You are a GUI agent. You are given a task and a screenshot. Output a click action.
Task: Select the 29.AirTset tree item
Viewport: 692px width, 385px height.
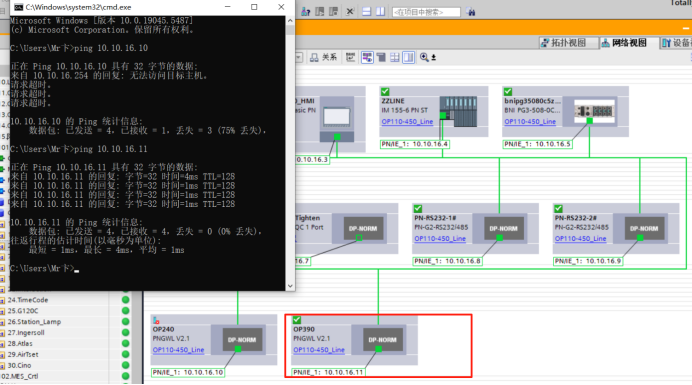[23, 355]
